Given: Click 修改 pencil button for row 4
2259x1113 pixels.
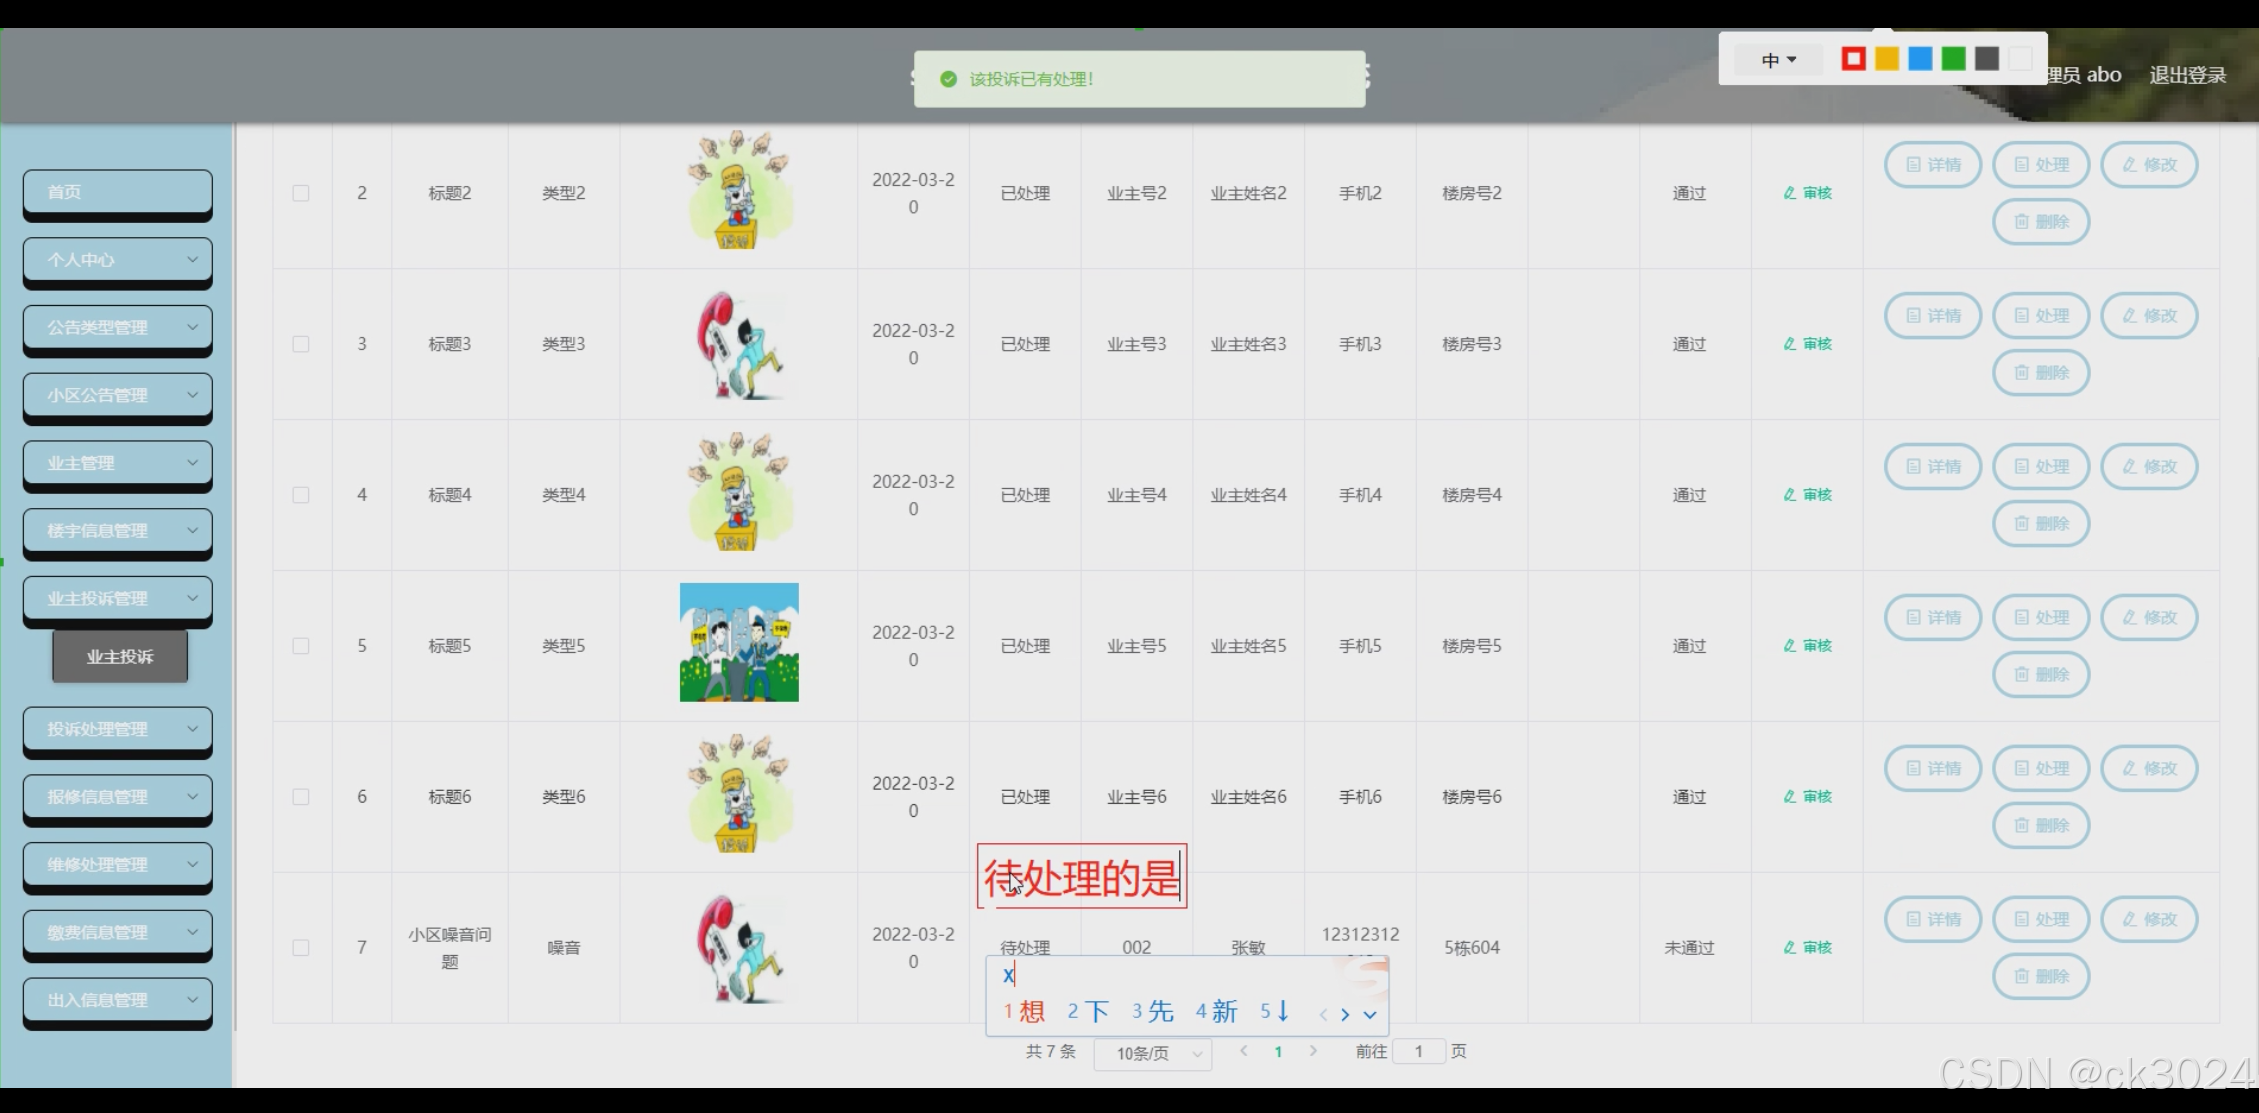Looking at the screenshot, I should point(2149,467).
